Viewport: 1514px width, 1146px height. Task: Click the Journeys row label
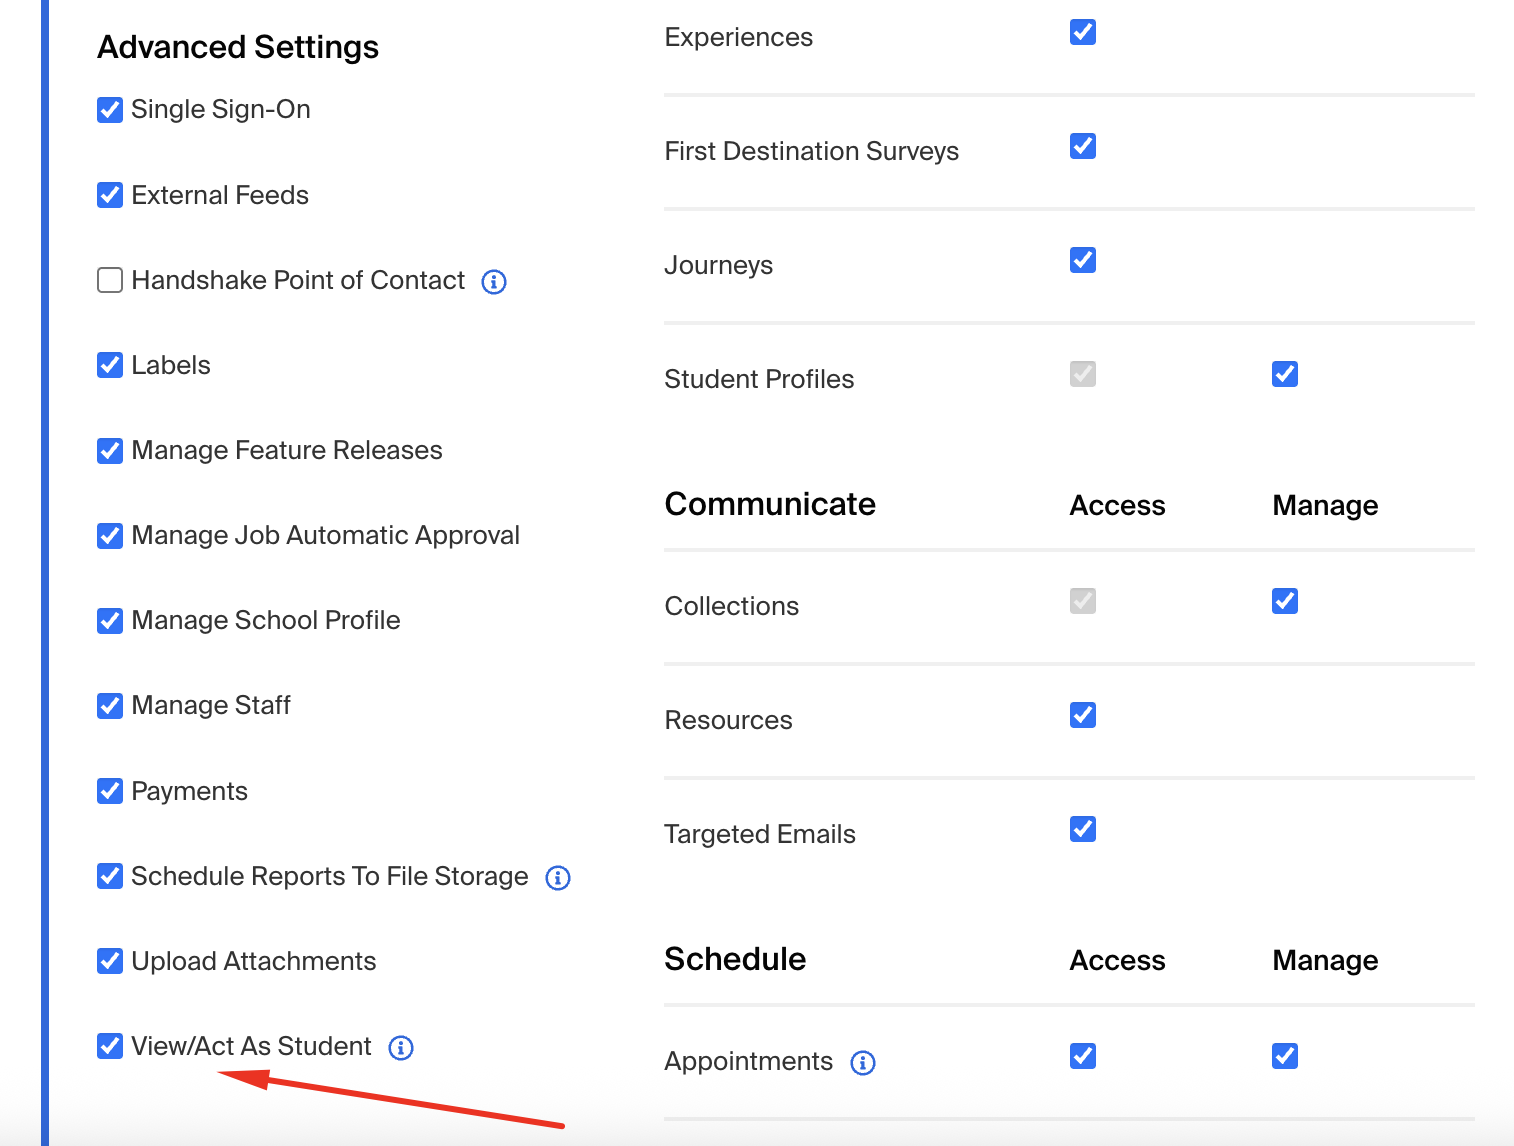[x=719, y=265]
